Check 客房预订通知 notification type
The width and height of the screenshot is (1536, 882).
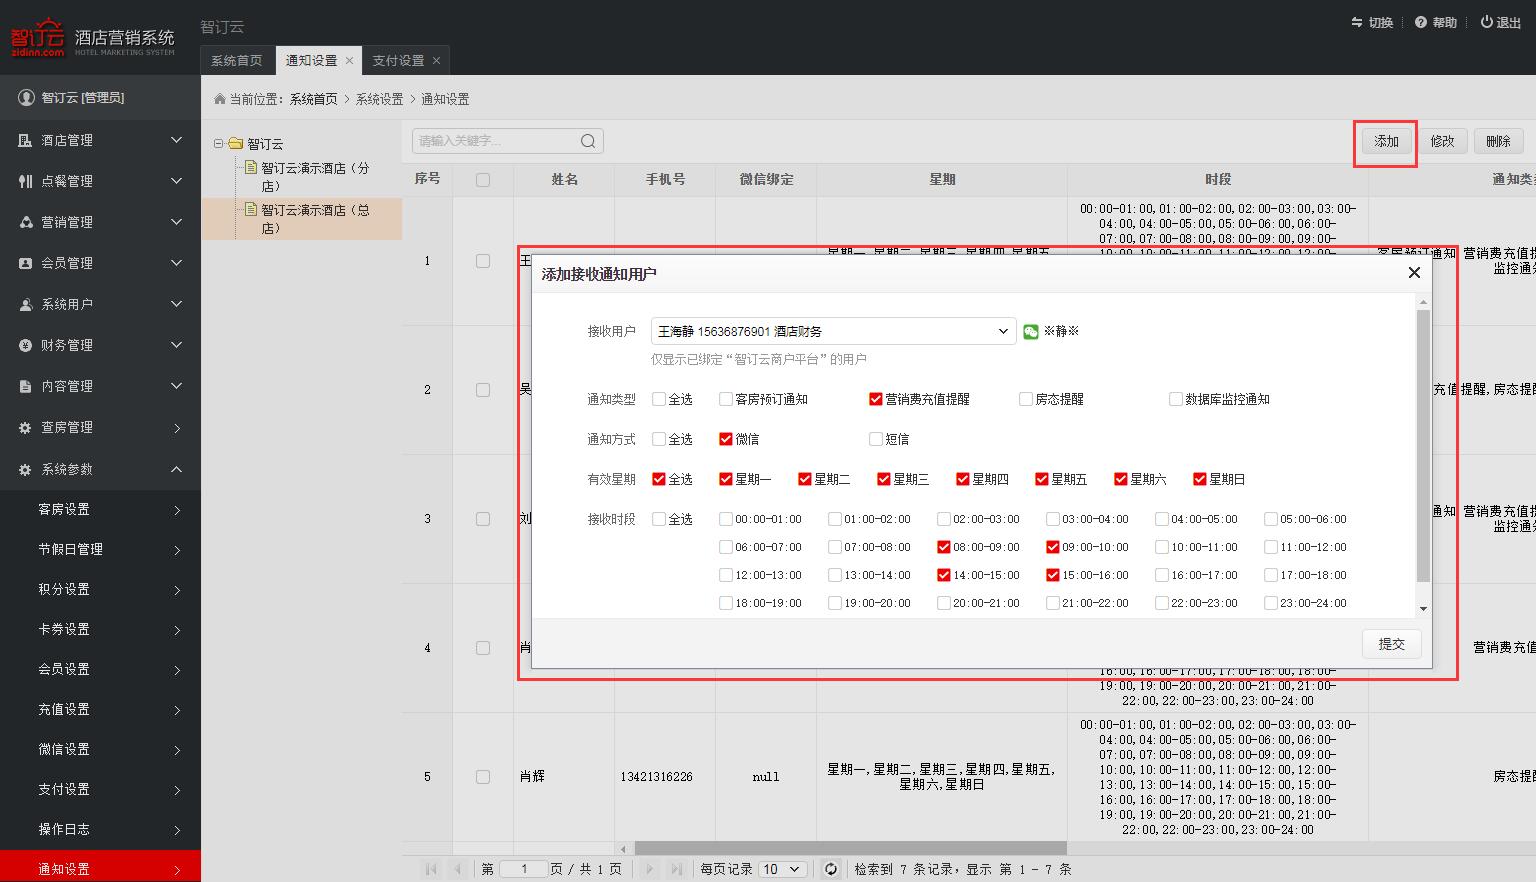pyautogui.click(x=726, y=399)
